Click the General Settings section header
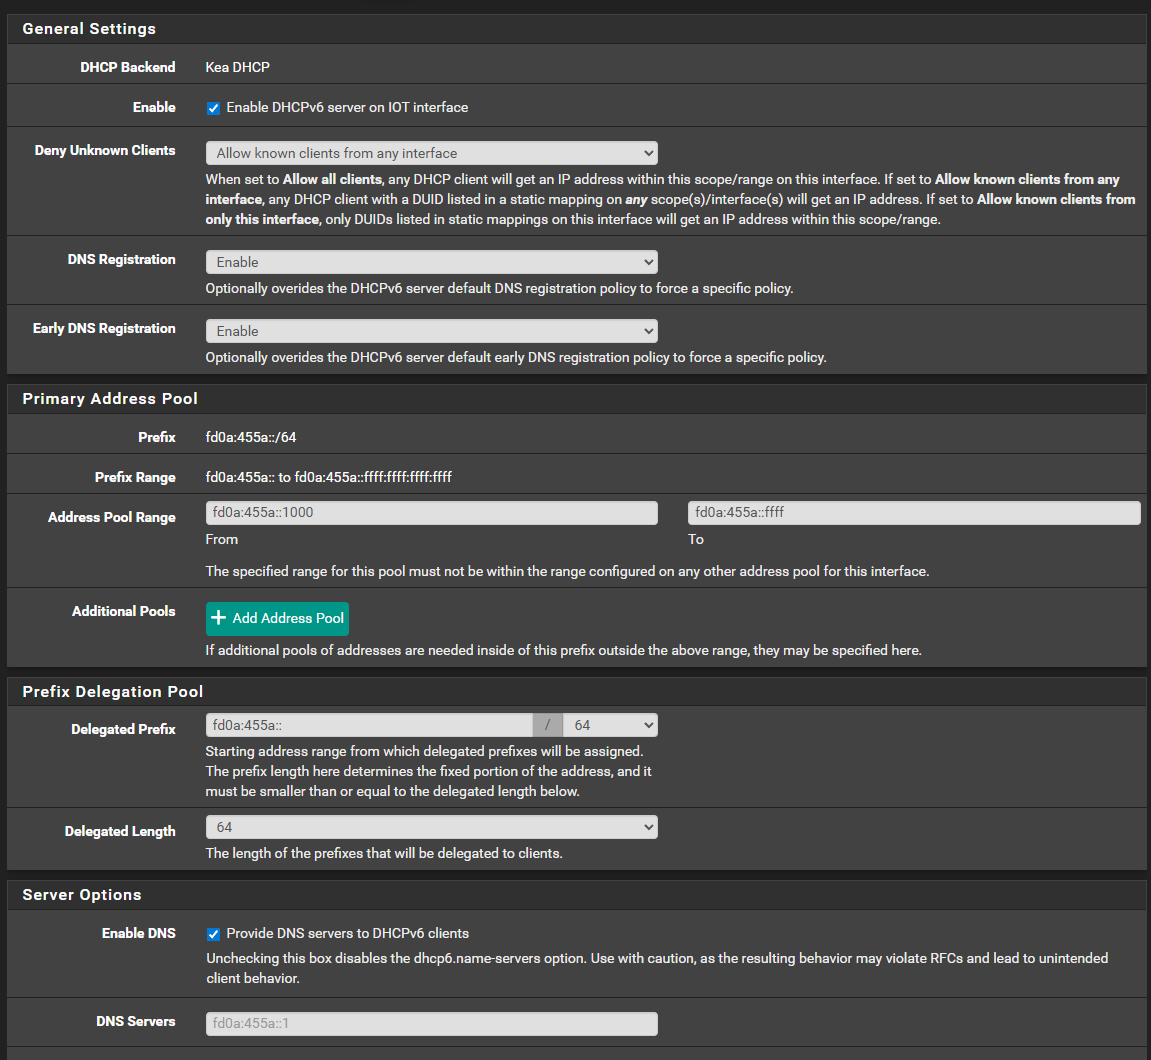 89,29
